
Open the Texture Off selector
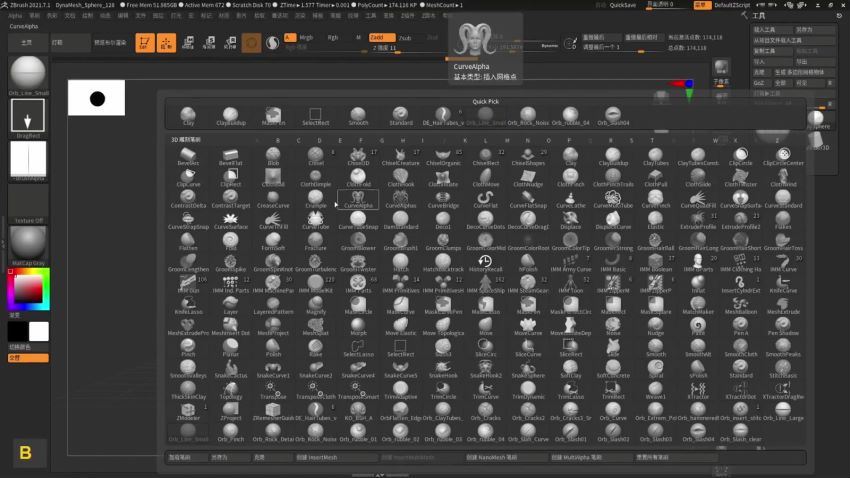point(28,204)
